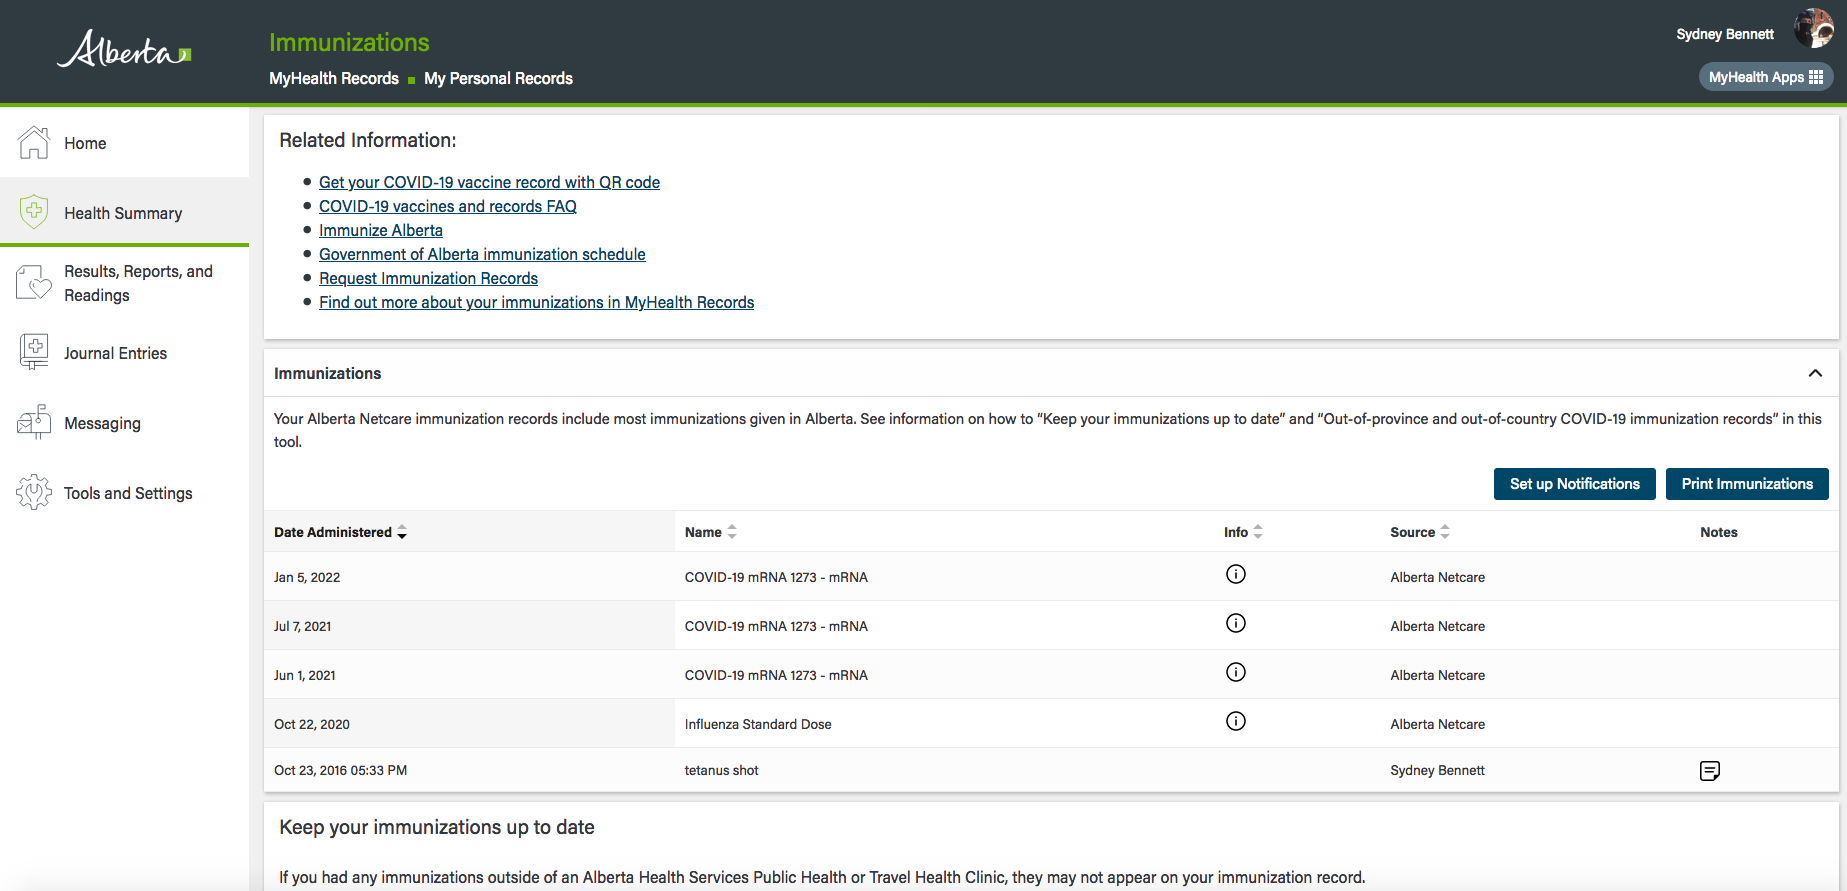The image size is (1847, 891).
Task: Click the Print Immunizations button
Action: click(1747, 484)
